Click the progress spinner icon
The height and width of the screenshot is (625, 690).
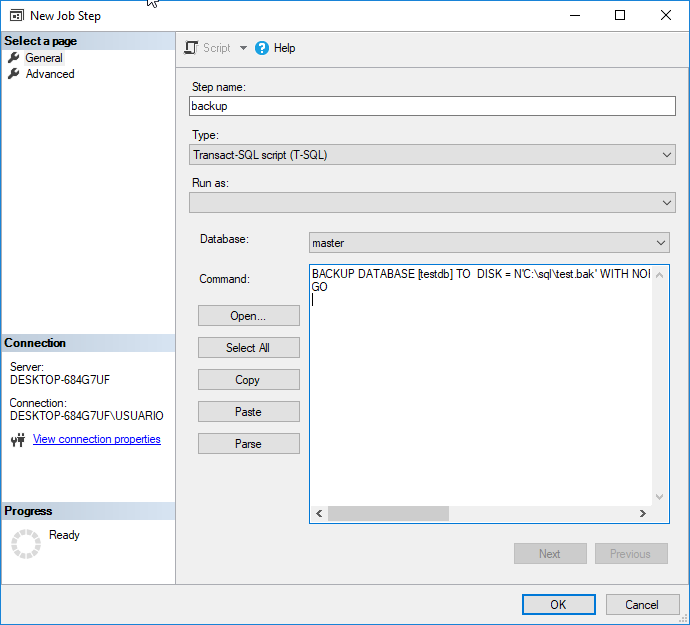(26, 544)
